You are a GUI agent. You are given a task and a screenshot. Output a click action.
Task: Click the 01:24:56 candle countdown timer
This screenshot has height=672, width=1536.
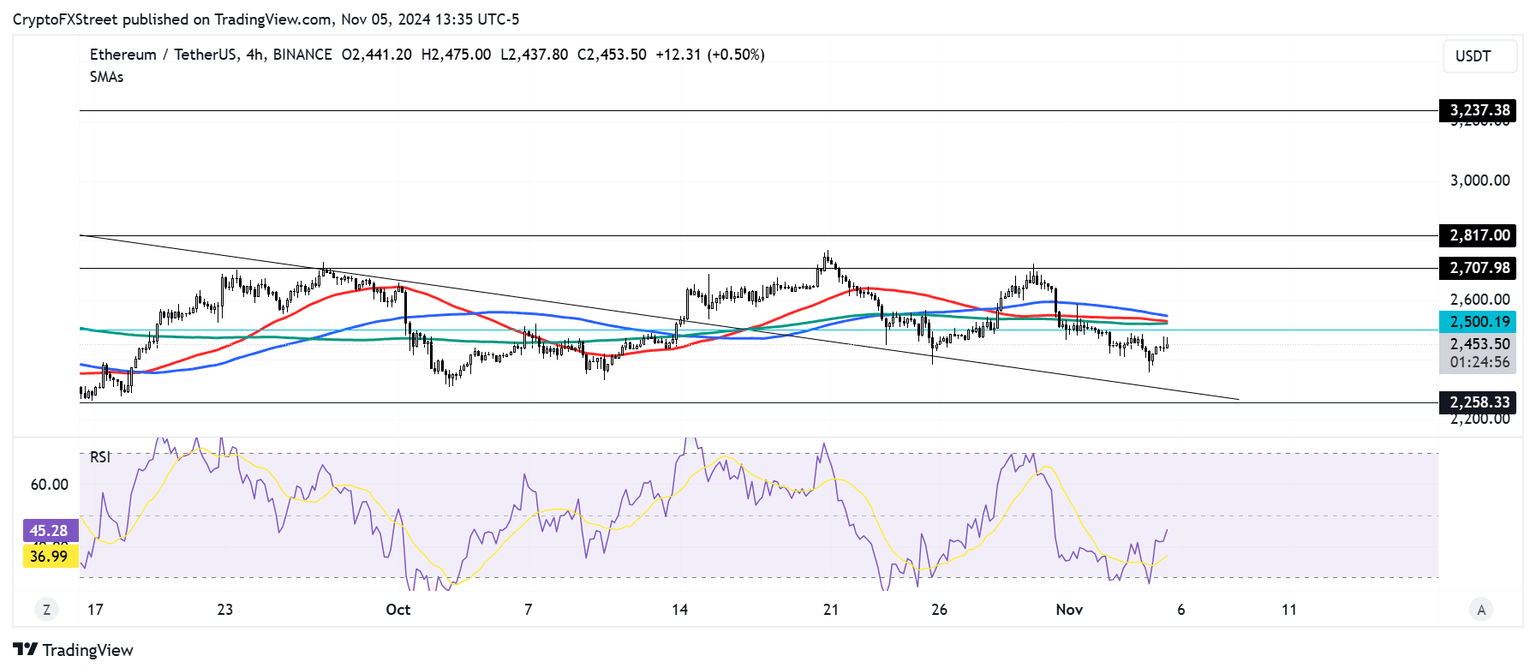coord(1478,363)
